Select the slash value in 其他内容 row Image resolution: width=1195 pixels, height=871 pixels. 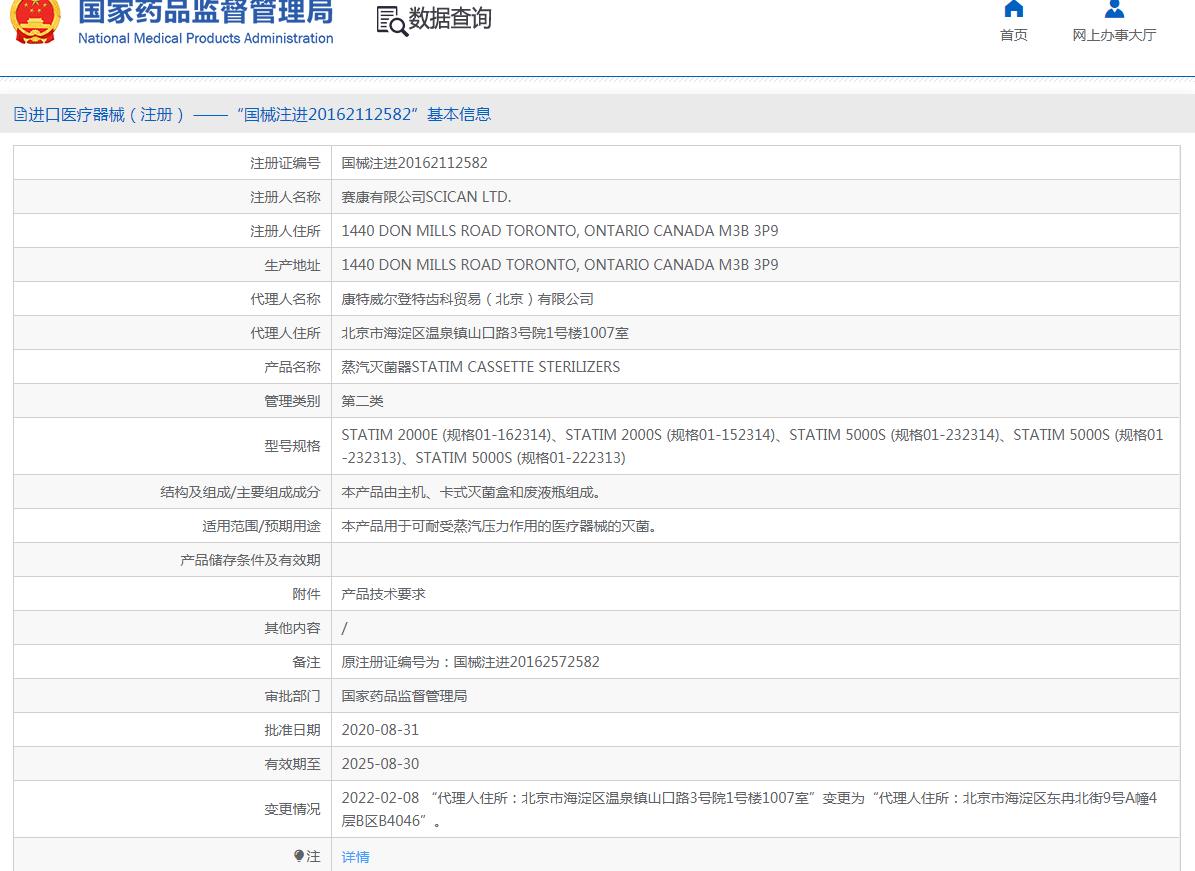[x=344, y=628]
